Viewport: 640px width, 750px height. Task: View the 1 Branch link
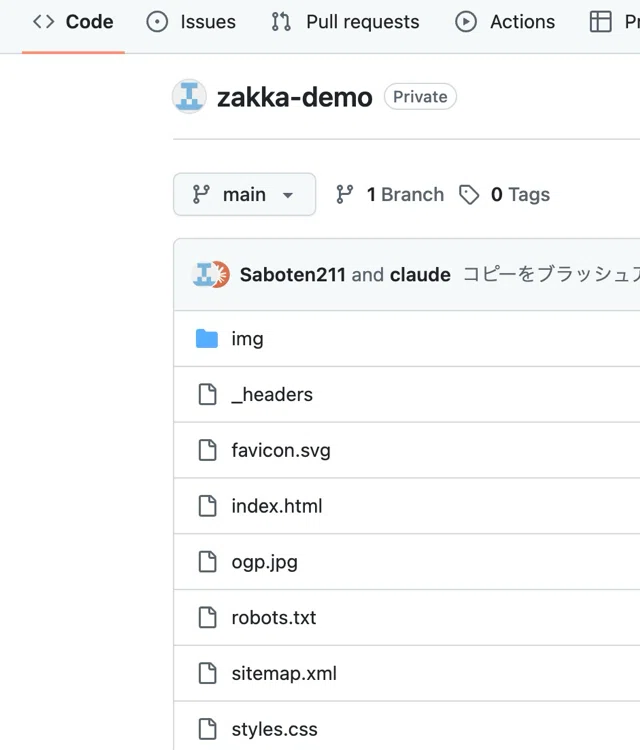point(405,195)
